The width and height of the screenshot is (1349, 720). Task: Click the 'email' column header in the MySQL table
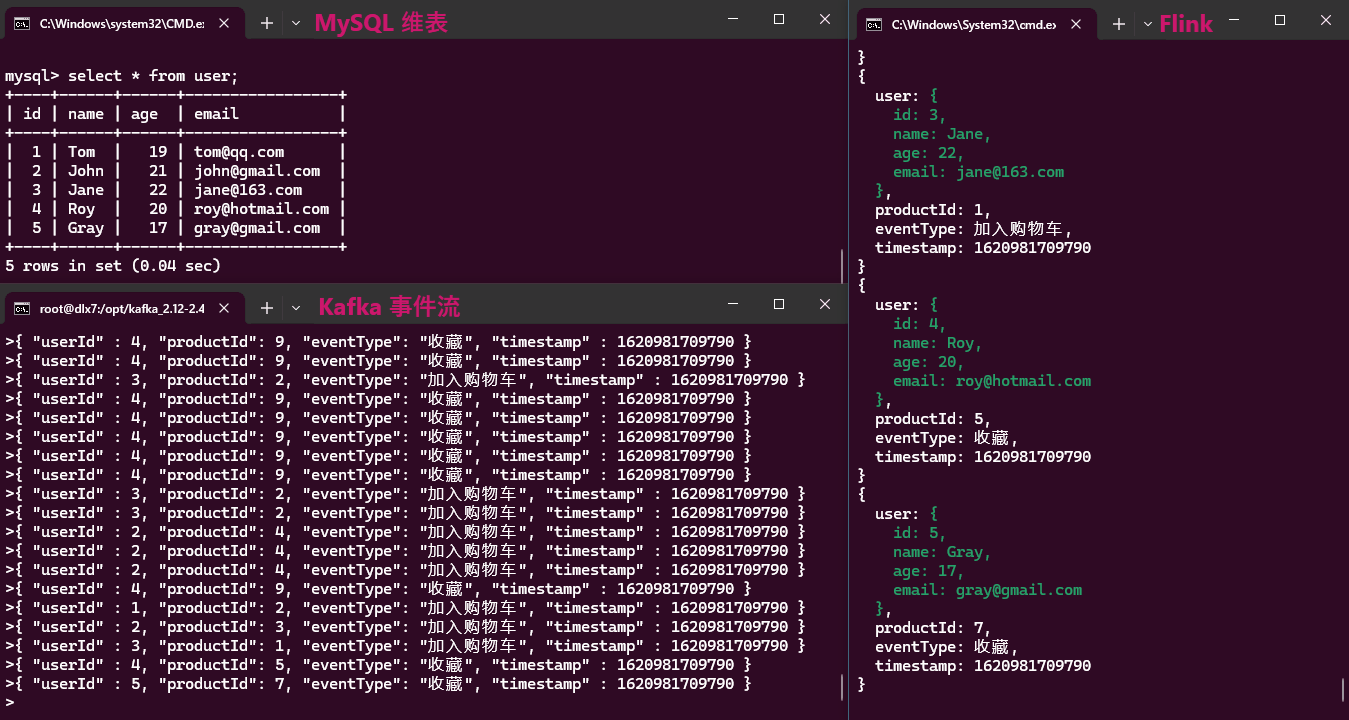pos(216,114)
